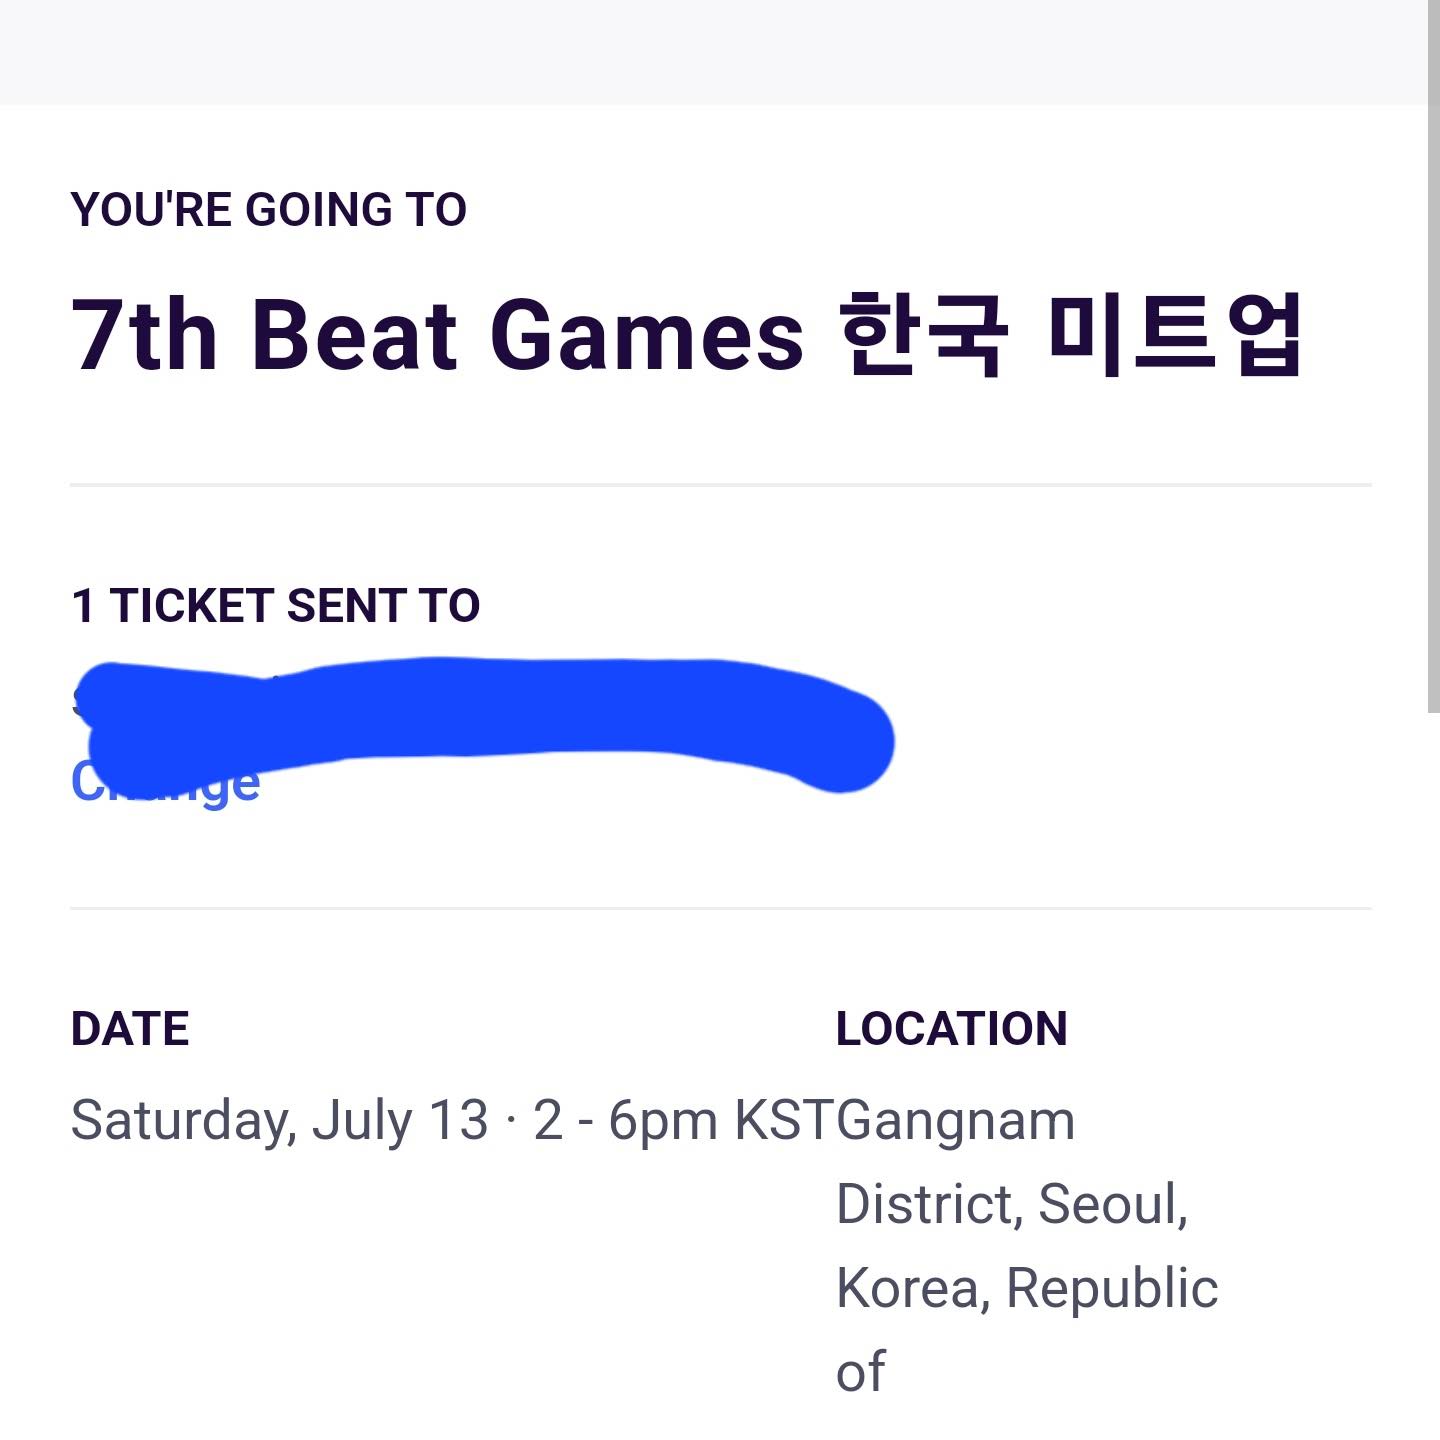
Task: Click the divider line below event title
Action: [x=720, y=485]
